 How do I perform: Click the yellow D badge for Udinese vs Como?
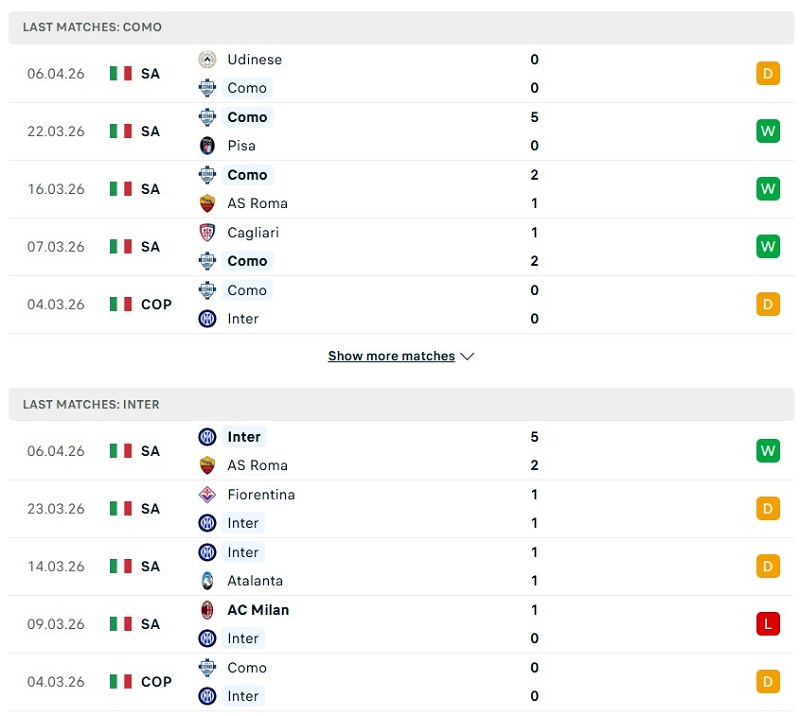768,73
